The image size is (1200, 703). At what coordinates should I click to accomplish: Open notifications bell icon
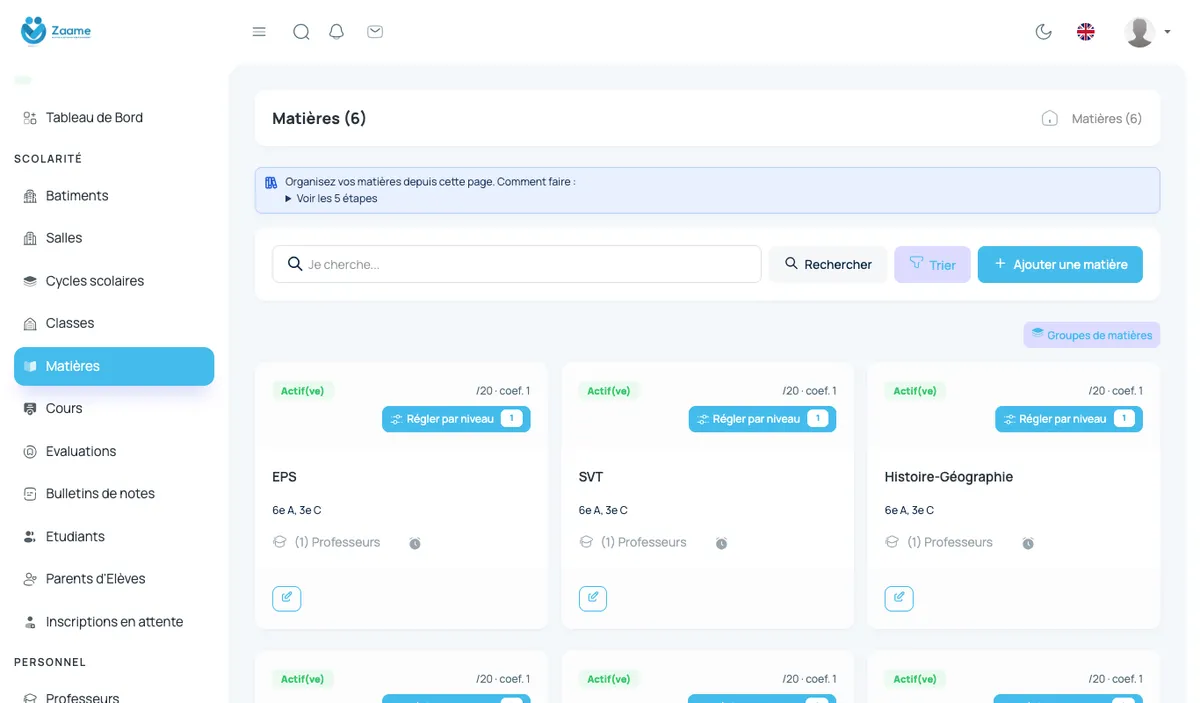pyautogui.click(x=337, y=32)
